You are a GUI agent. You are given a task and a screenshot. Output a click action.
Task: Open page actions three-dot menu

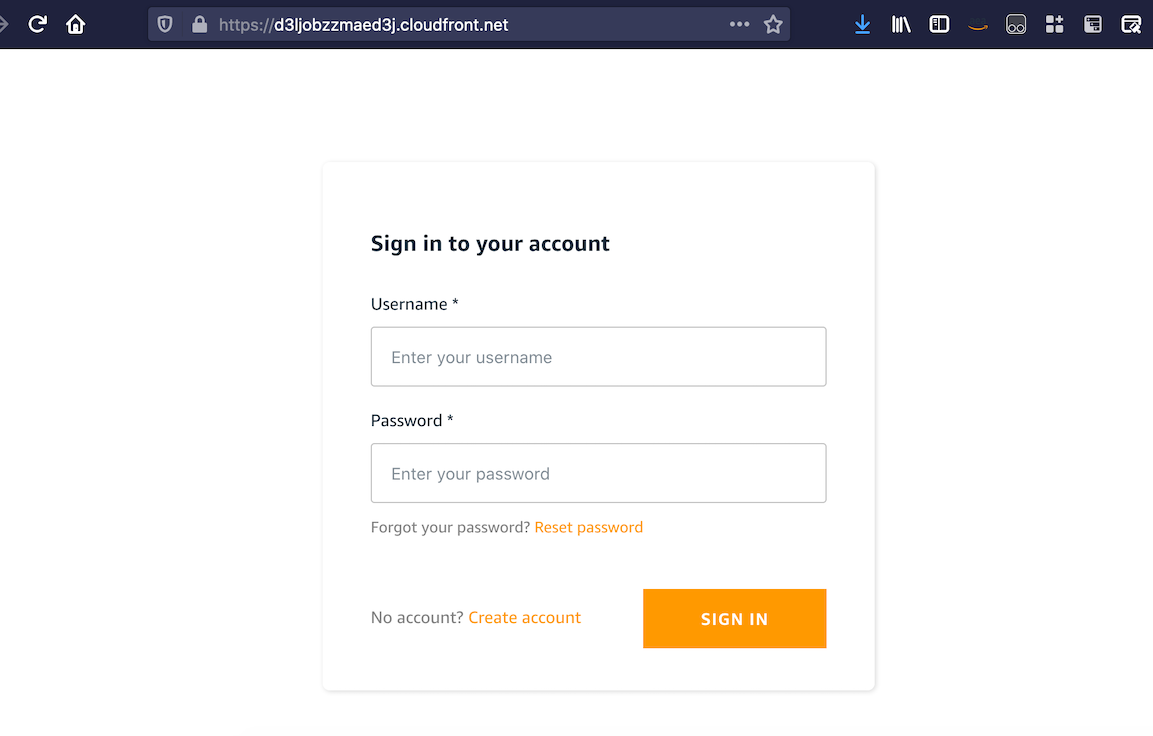click(739, 25)
